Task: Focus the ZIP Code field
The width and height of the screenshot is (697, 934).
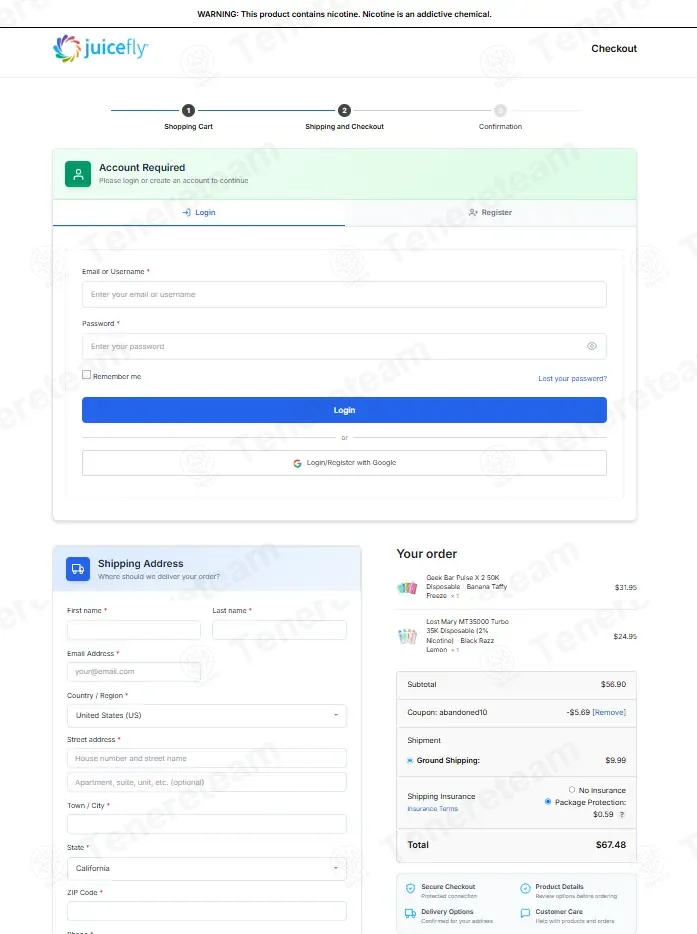Action: [207, 911]
